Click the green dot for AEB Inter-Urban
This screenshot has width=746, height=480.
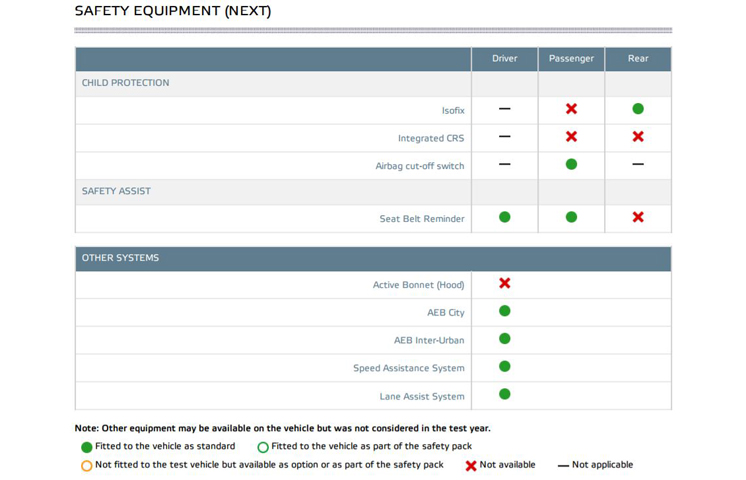click(505, 339)
